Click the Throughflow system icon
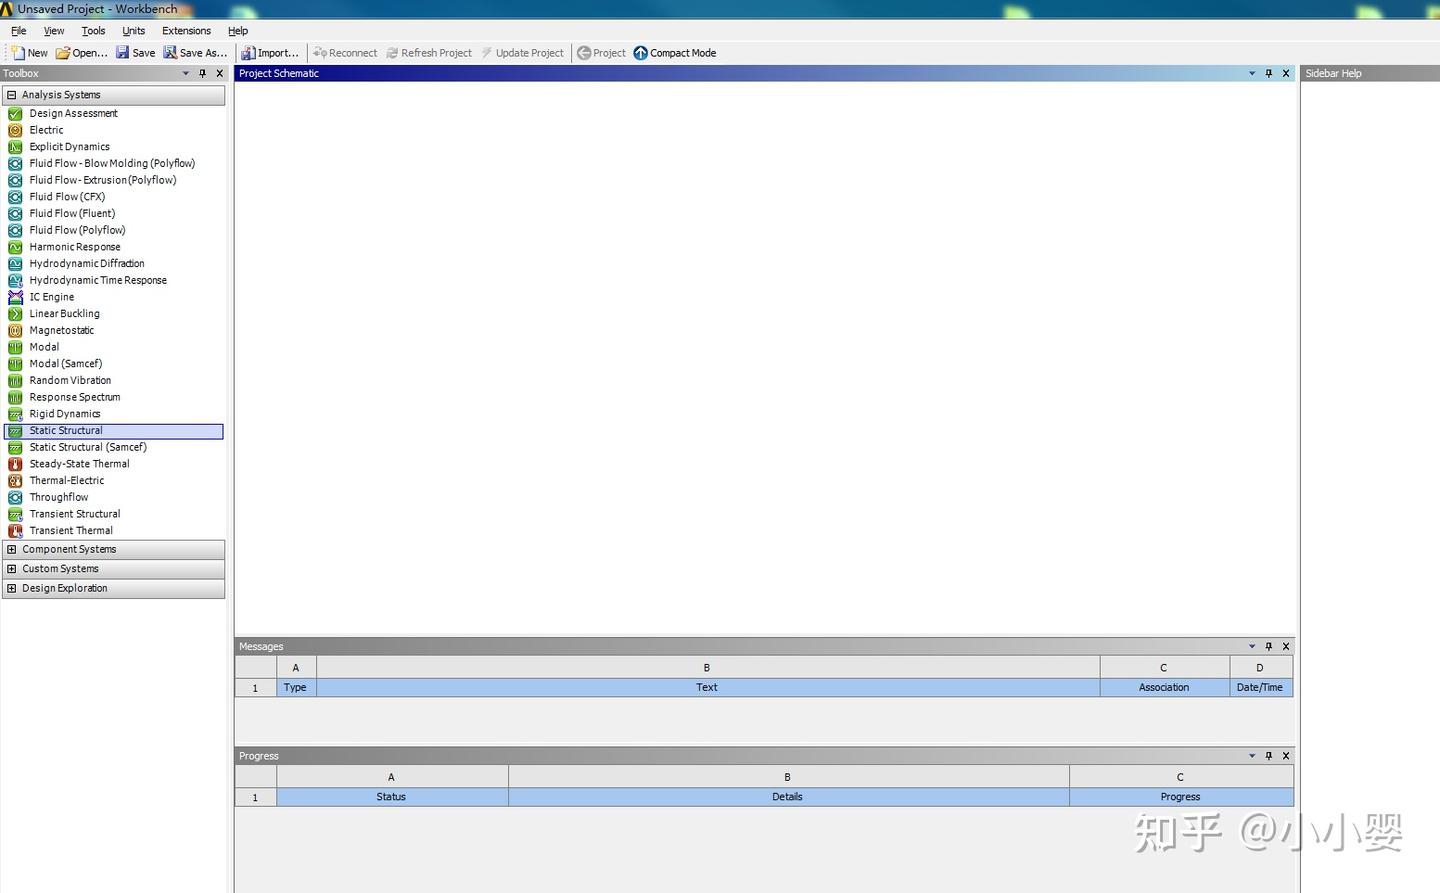 click(15, 498)
